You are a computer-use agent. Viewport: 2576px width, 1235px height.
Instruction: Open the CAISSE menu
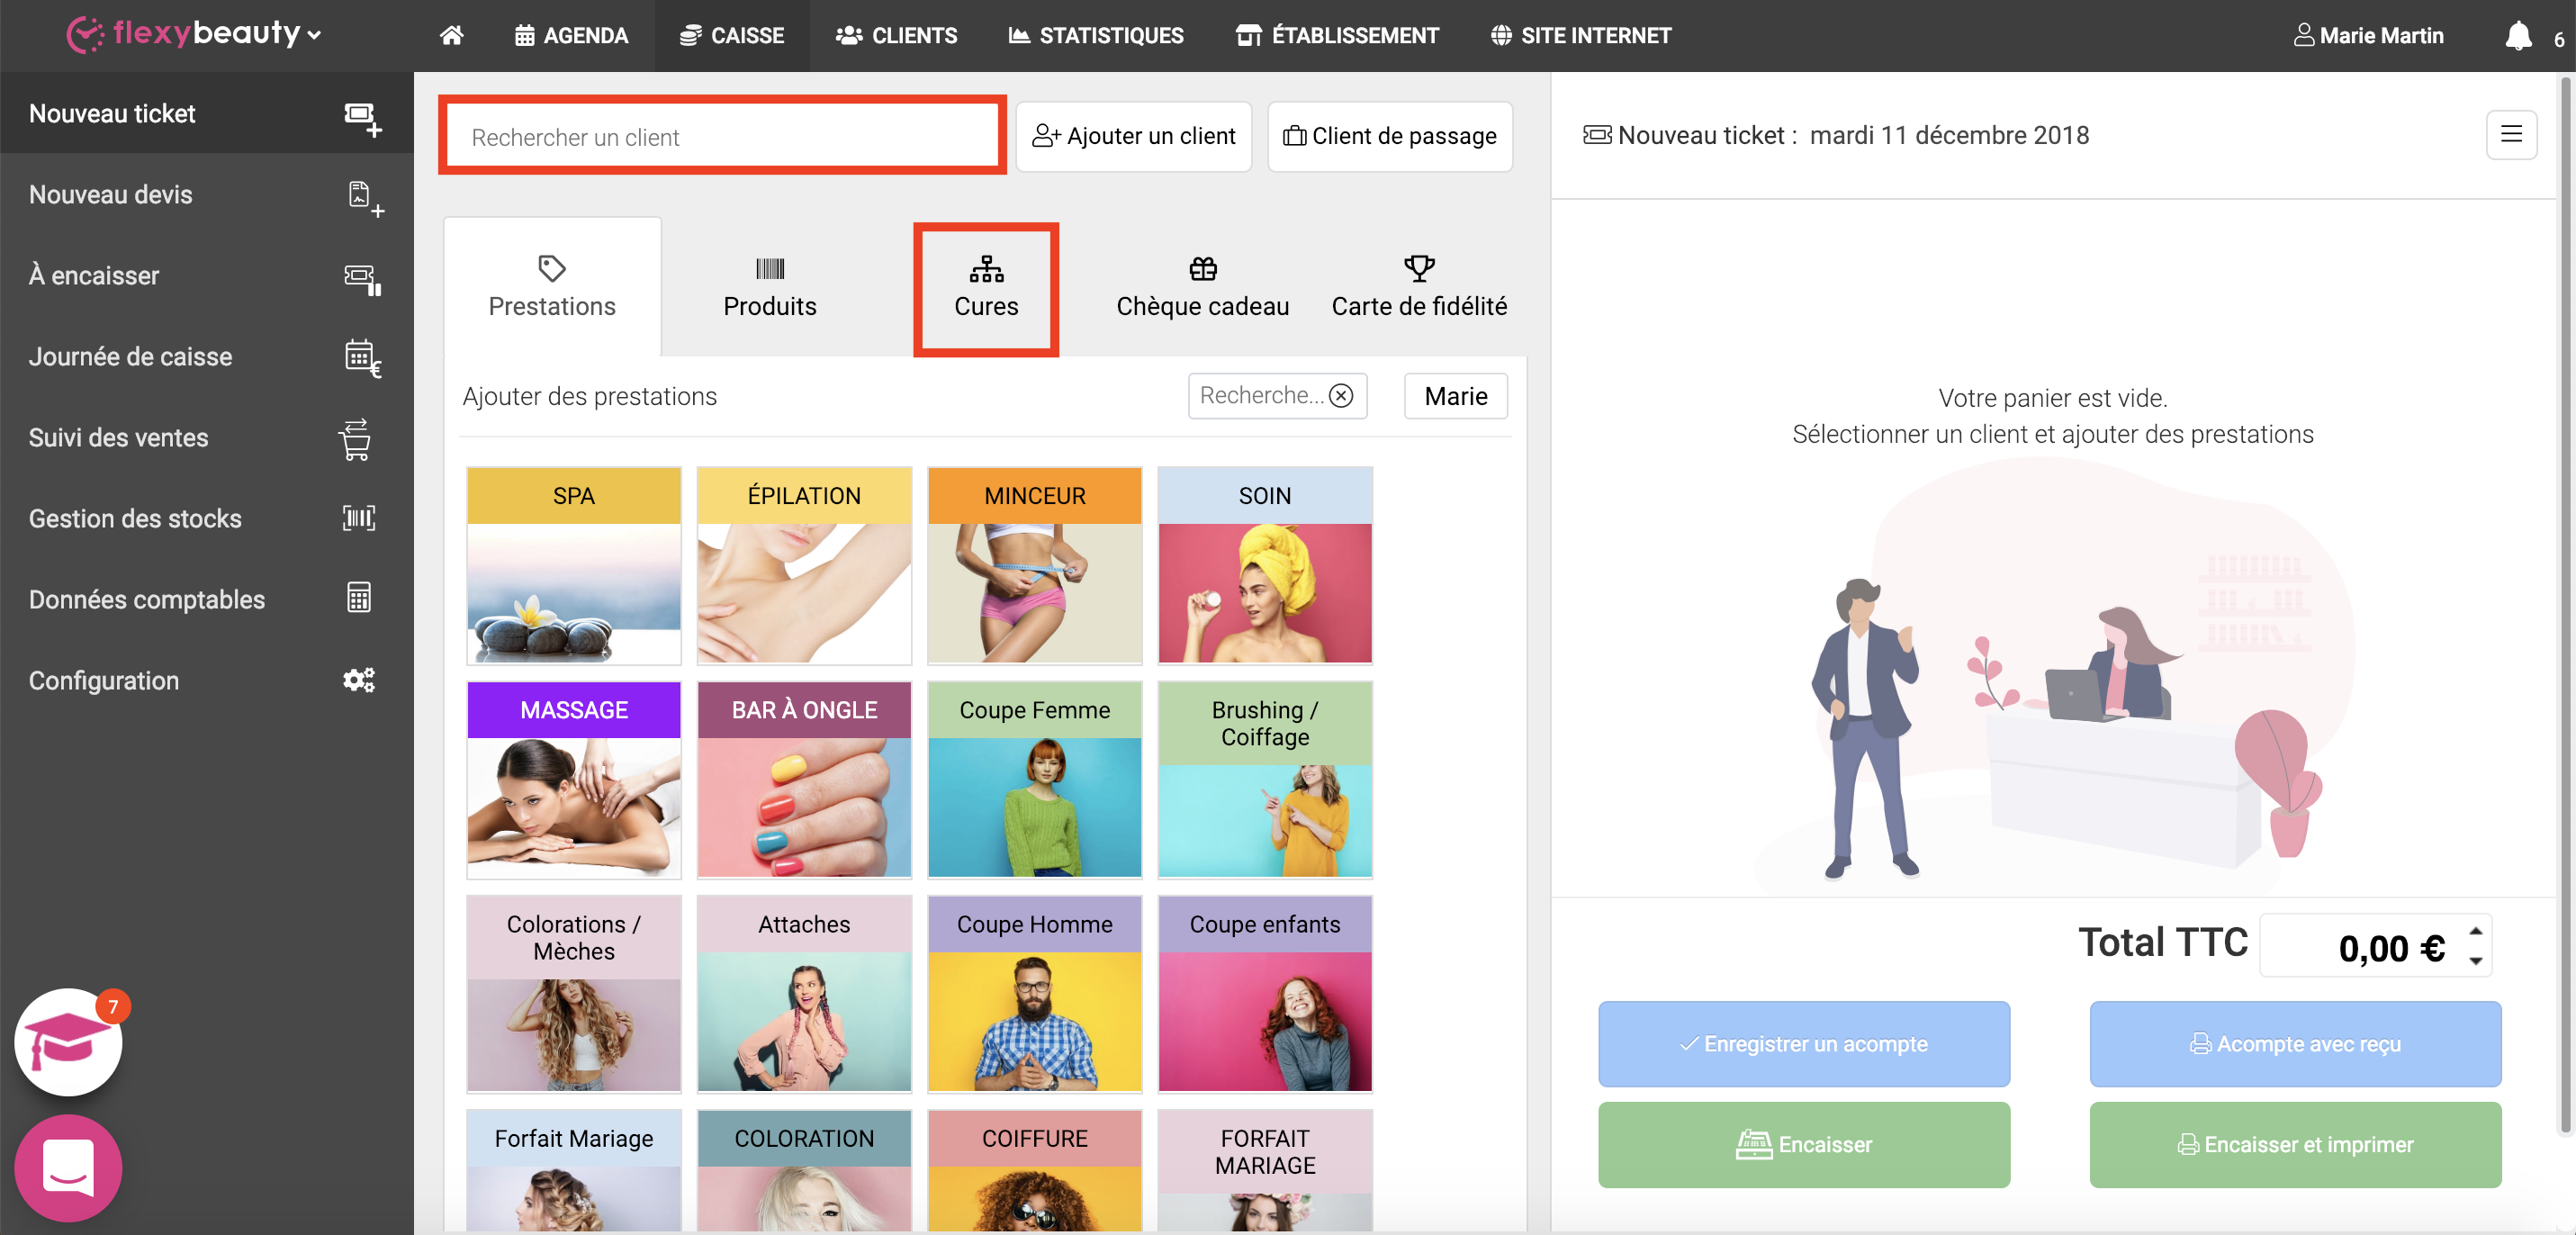pos(732,36)
